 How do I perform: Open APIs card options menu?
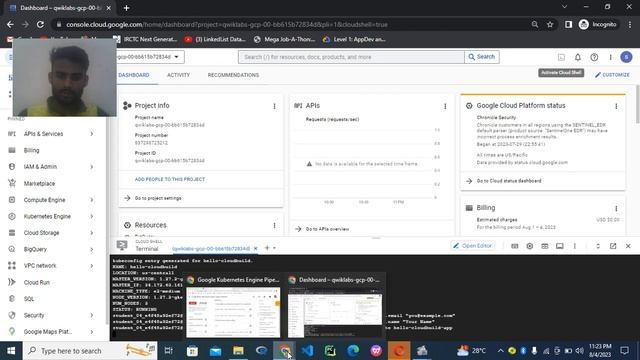point(445,106)
